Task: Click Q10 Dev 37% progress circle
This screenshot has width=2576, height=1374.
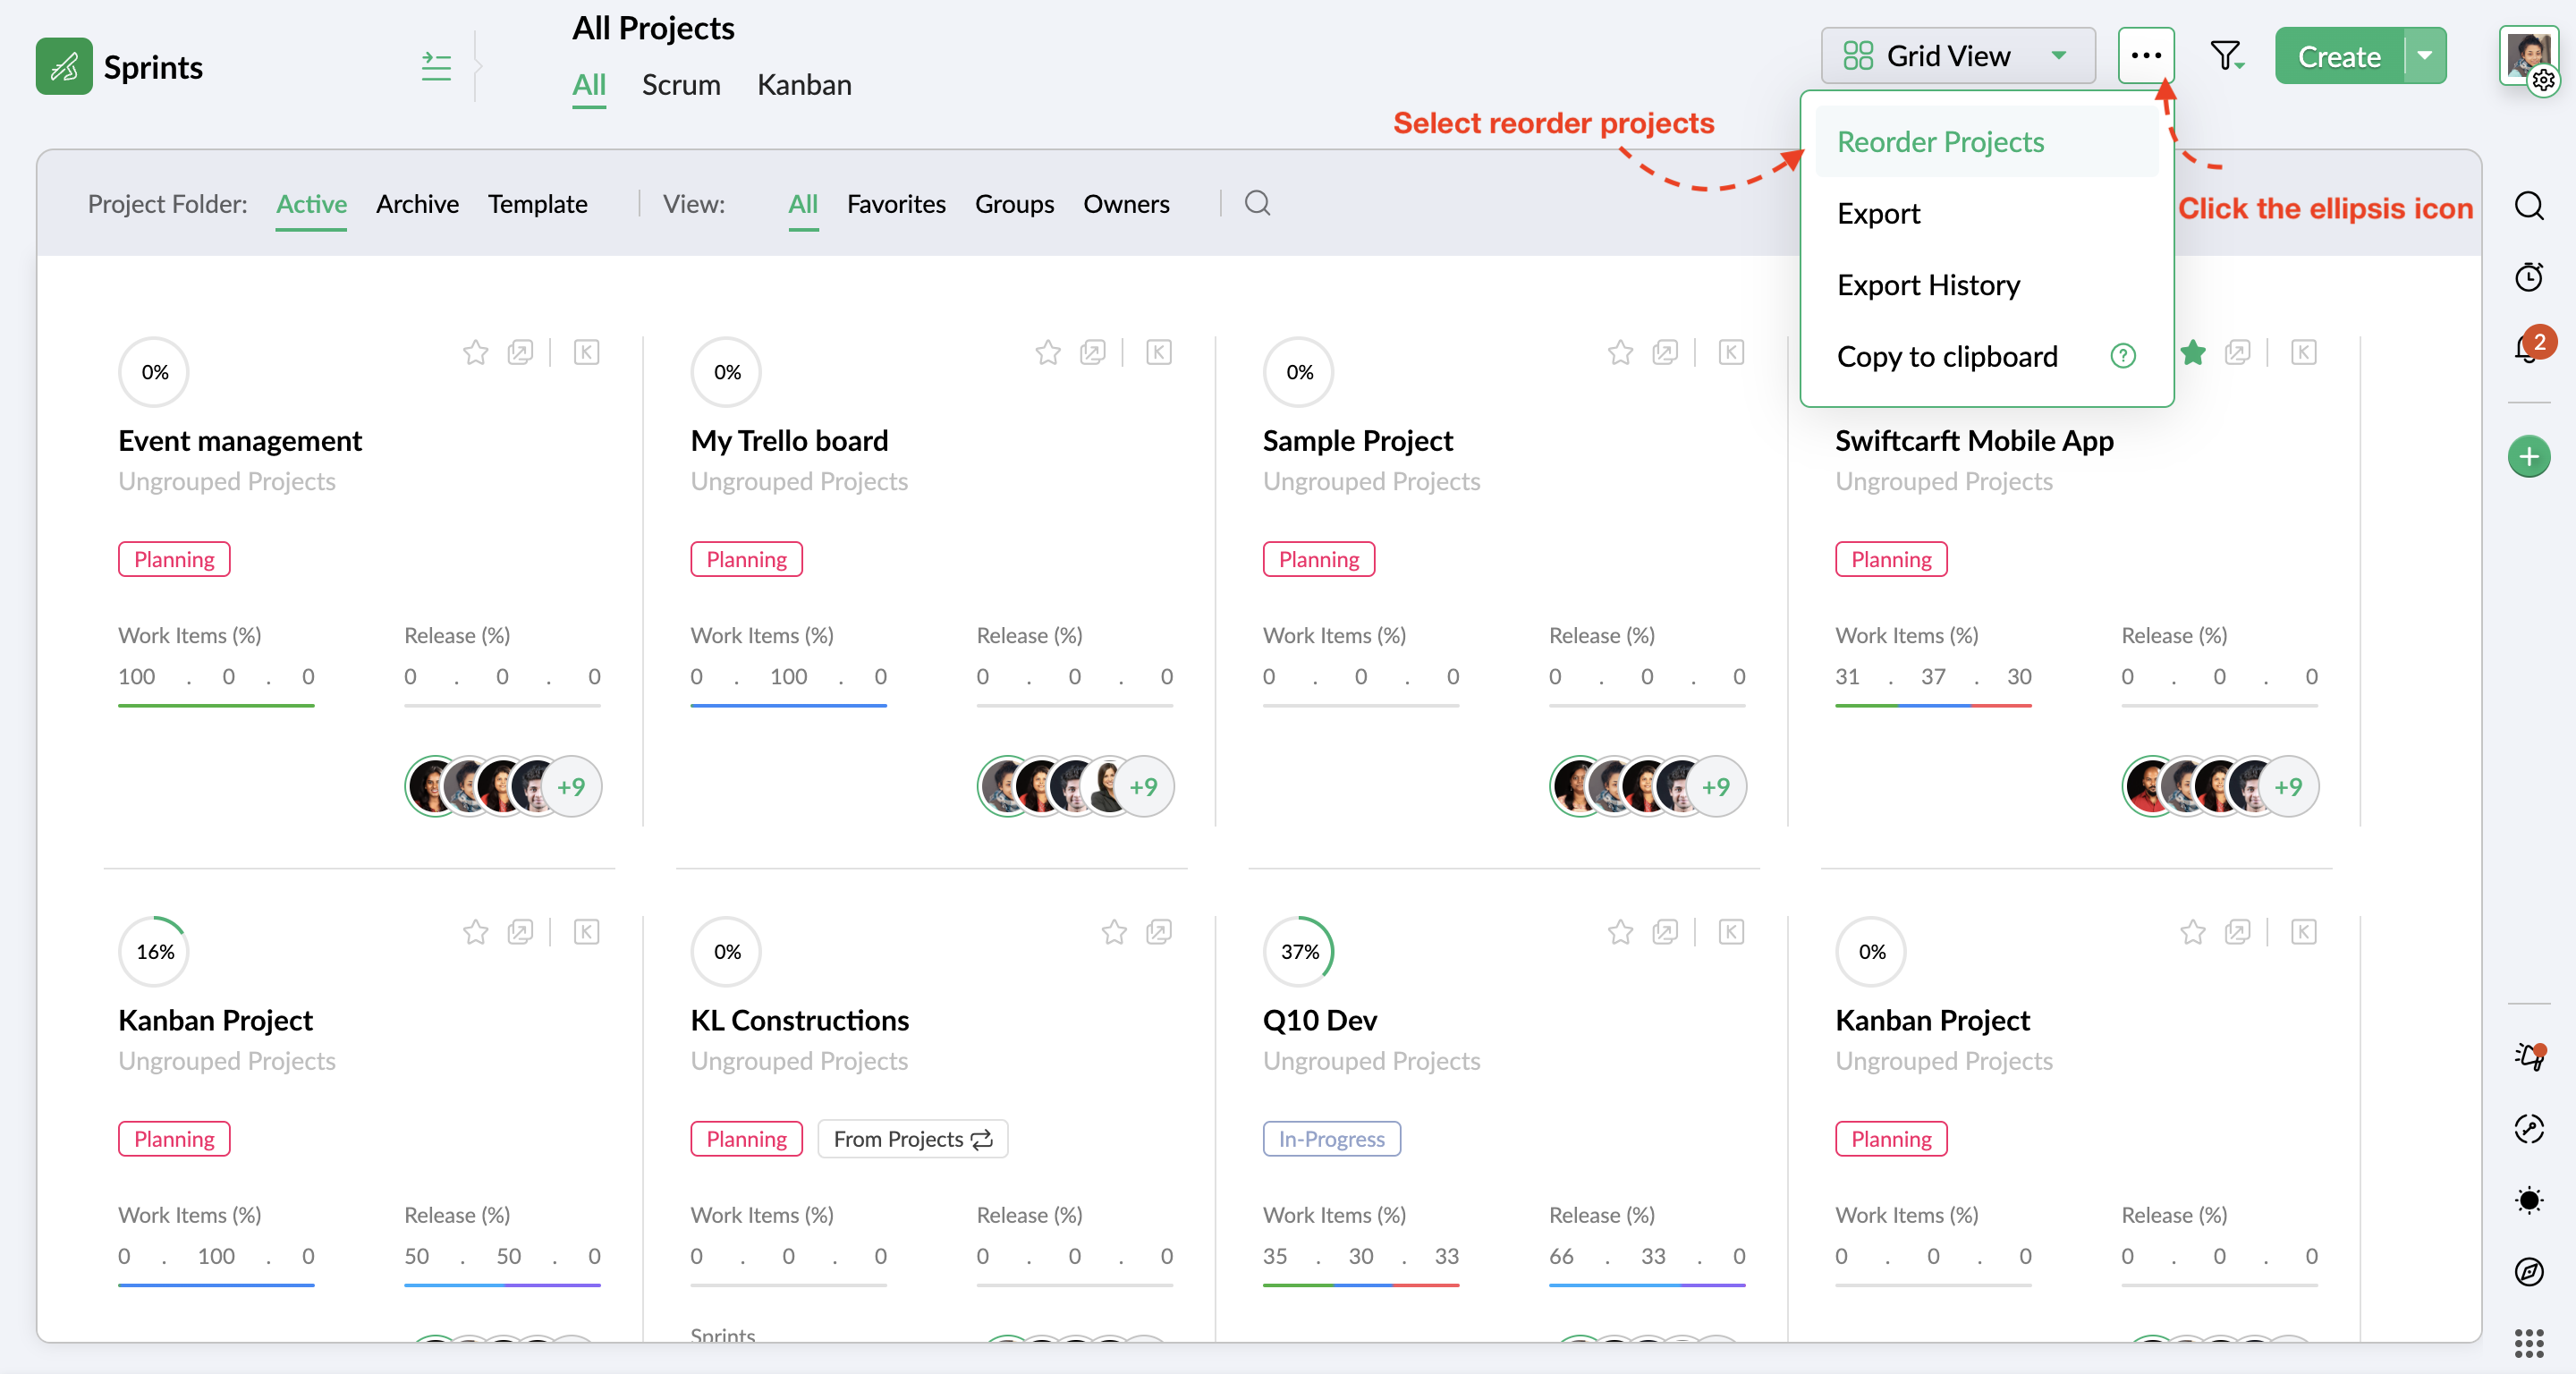Action: [x=1299, y=951]
